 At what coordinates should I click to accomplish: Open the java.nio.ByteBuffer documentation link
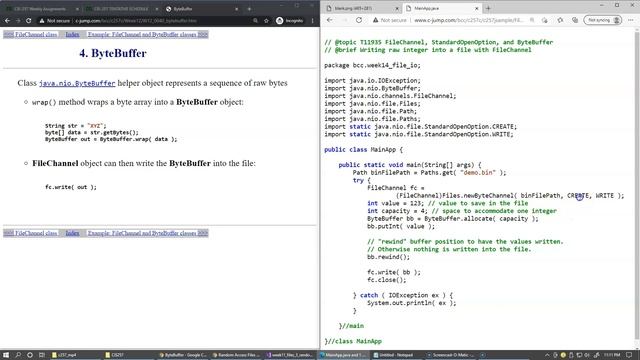[77, 83]
